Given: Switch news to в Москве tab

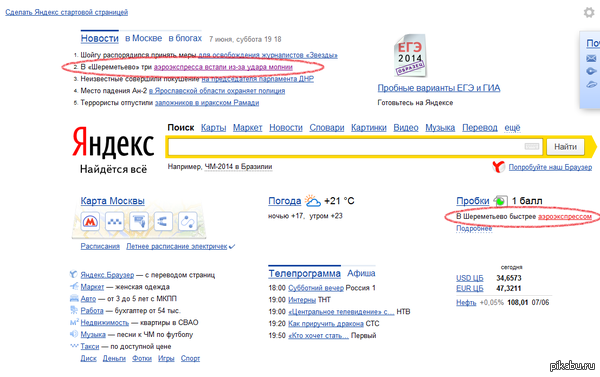Looking at the screenshot, I should (x=143, y=38).
